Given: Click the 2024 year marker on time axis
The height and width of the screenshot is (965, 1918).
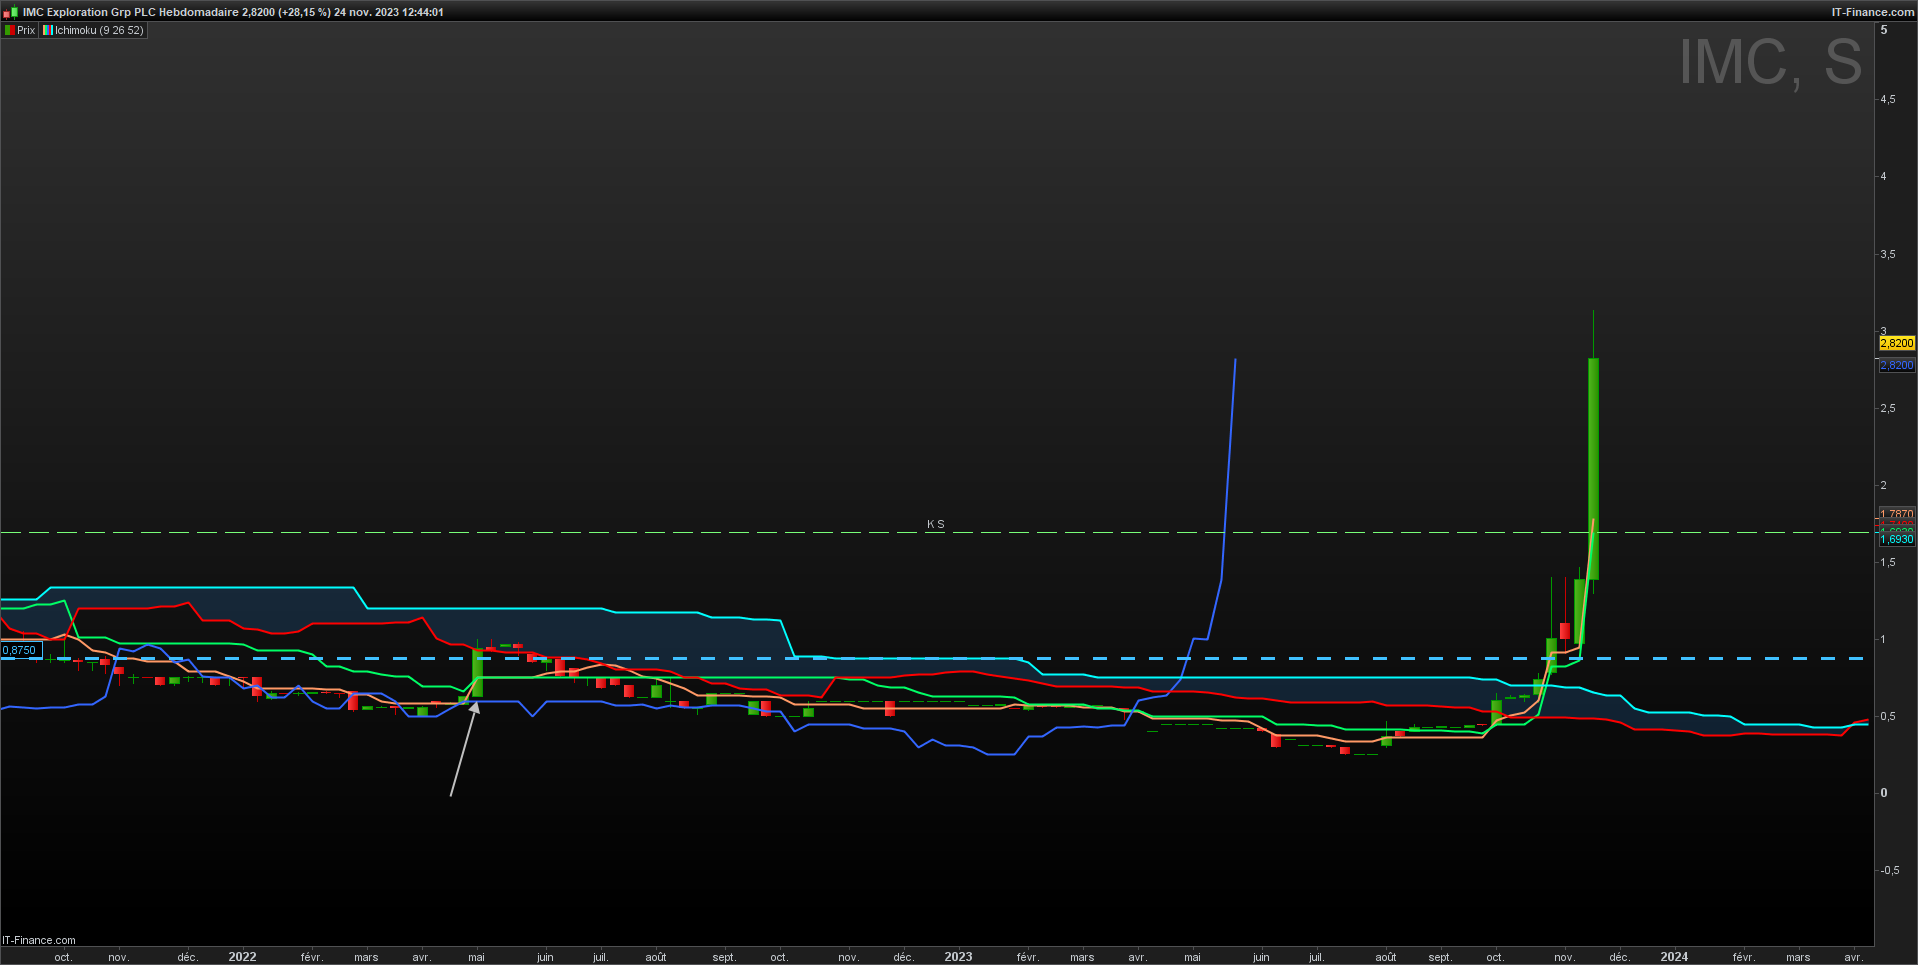Looking at the screenshot, I should [1674, 957].
